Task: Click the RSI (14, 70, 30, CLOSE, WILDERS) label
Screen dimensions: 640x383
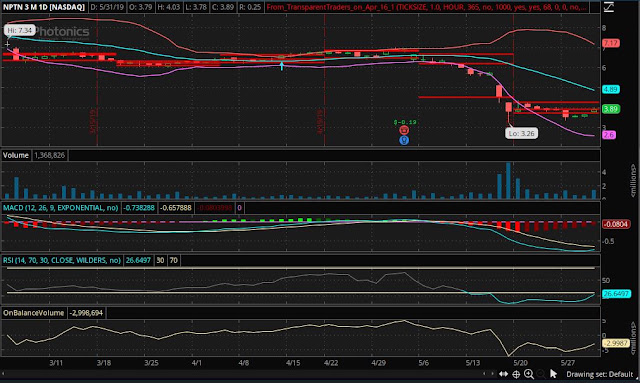Action: tap(62, 260)
